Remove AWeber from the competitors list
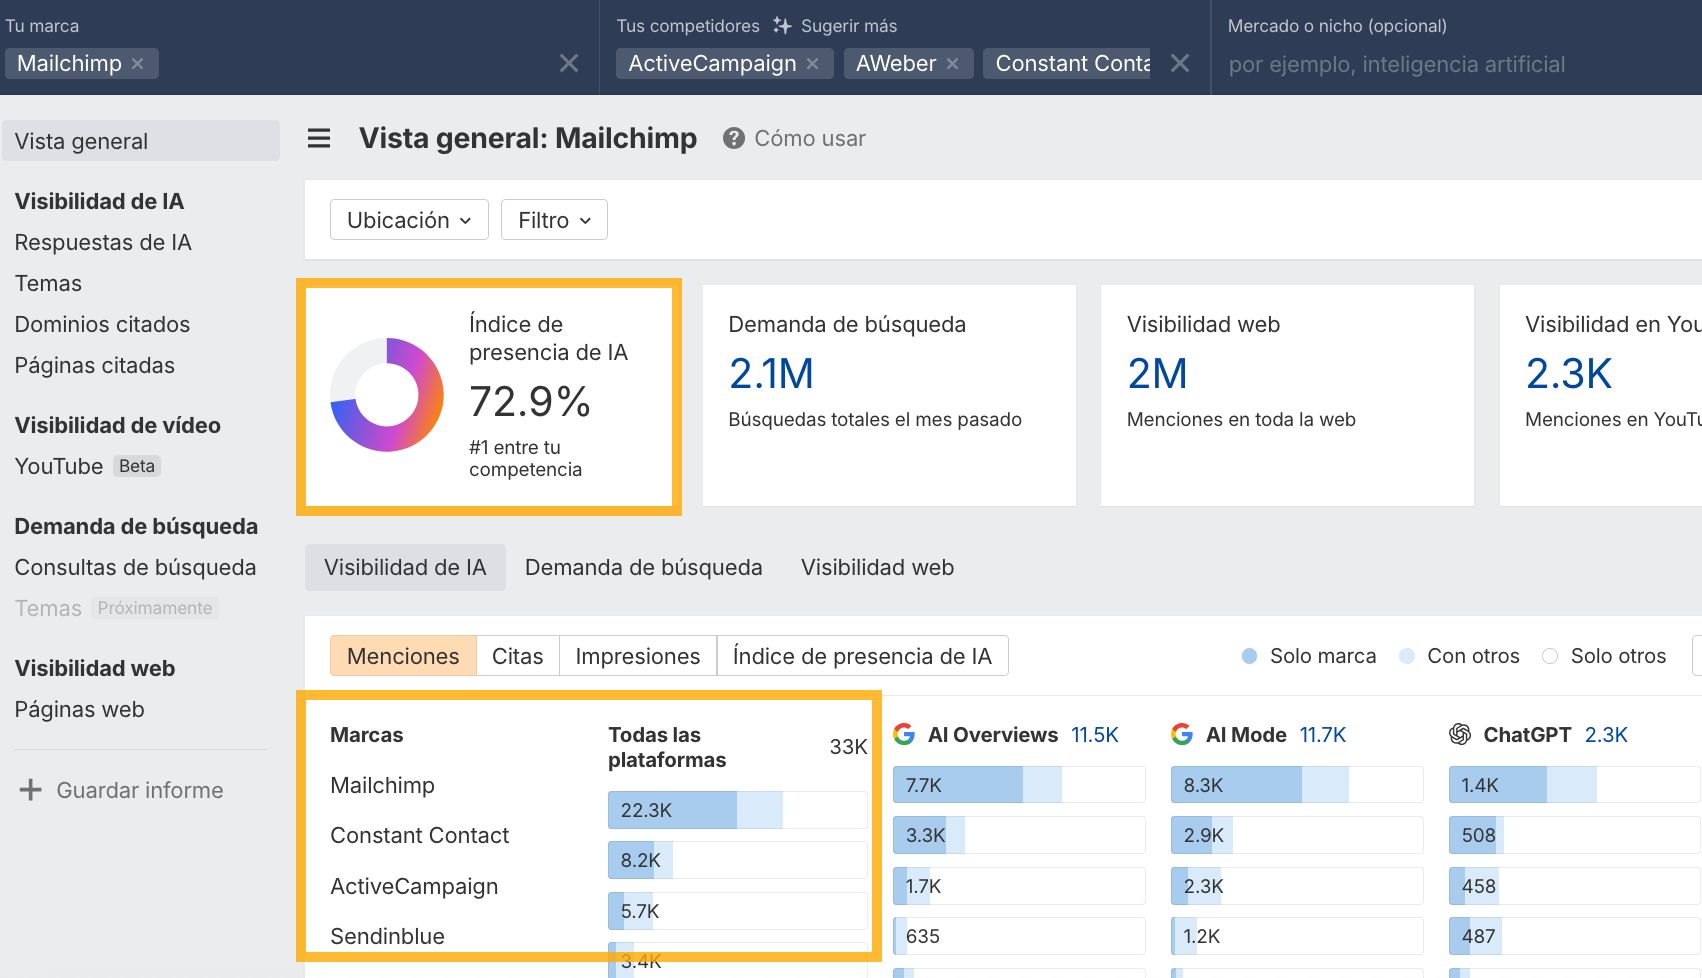Image resolution: width=1702 pixels, height=978 pixels. [x=953, y=63]
